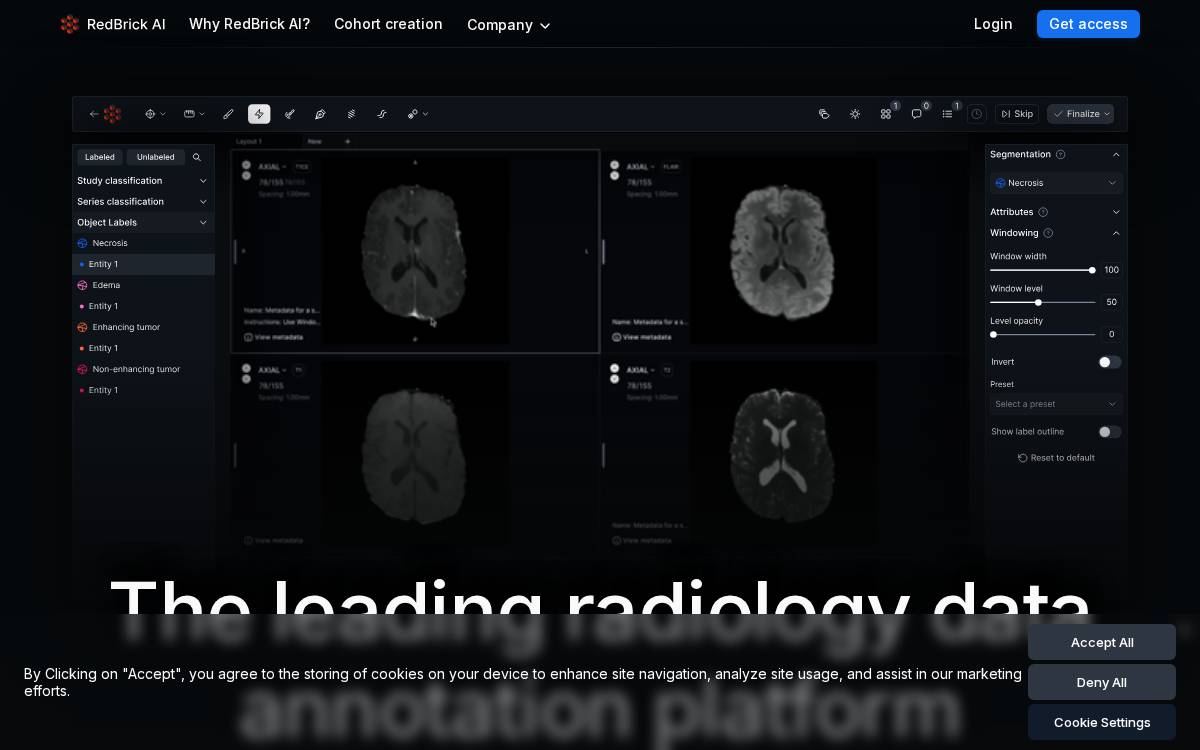This screenshot has width=1200, height=750.
Task: Click the Window width value field 100
Action: pyautogui.click(x=1111, y=270)
